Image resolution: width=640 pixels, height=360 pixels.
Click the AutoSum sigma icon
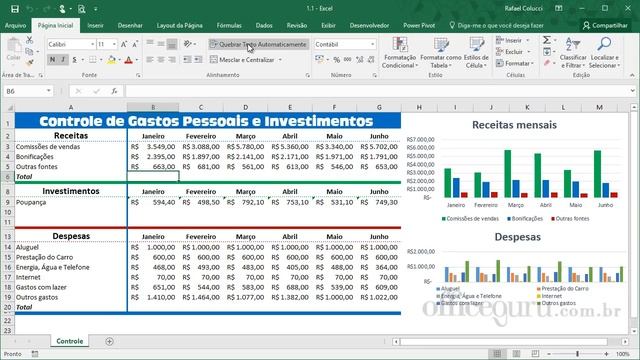546,40
